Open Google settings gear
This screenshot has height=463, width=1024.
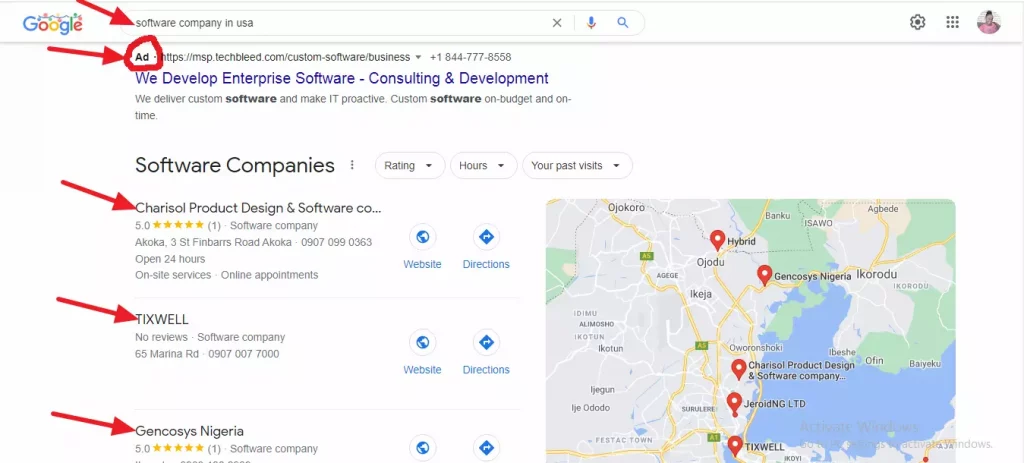point(918,22)
